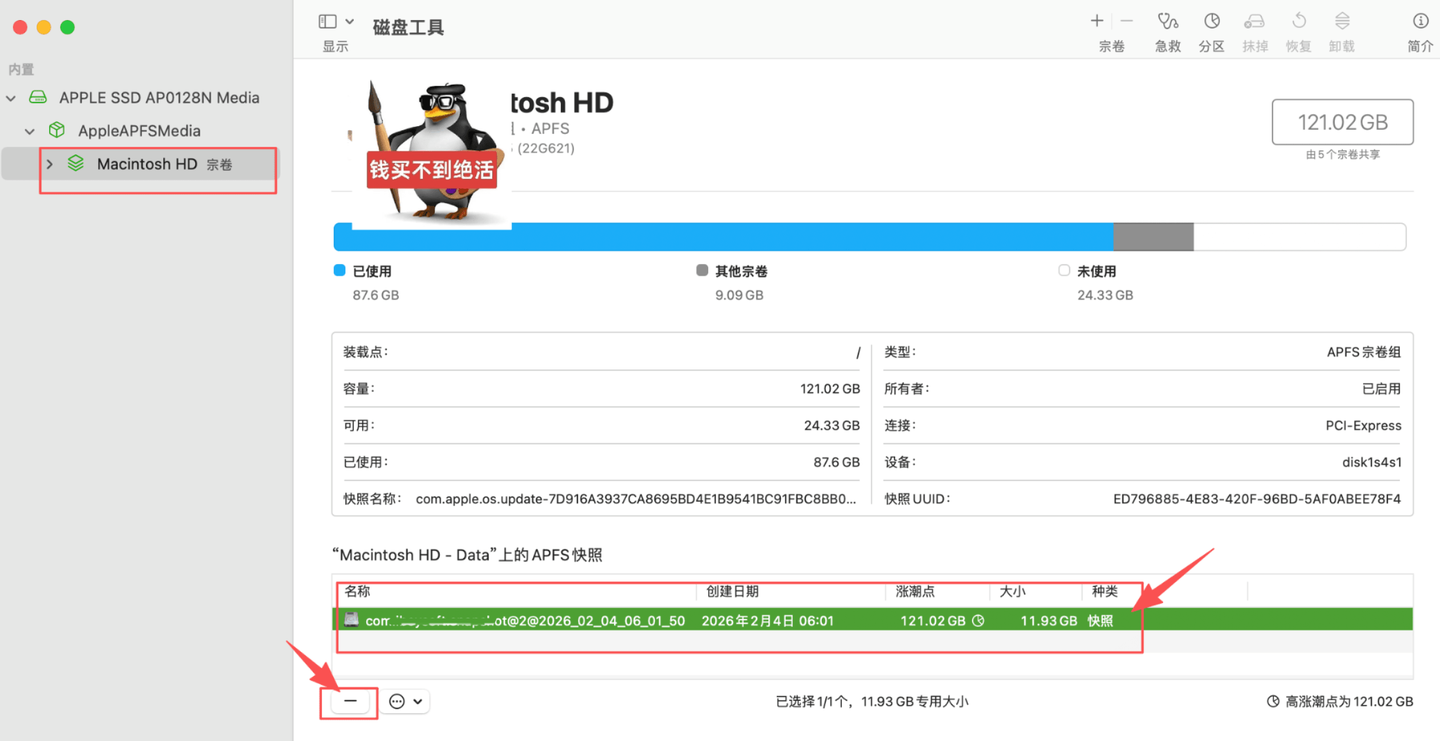Click the blue 已使用 legend swatch

[x=339, y=270]
